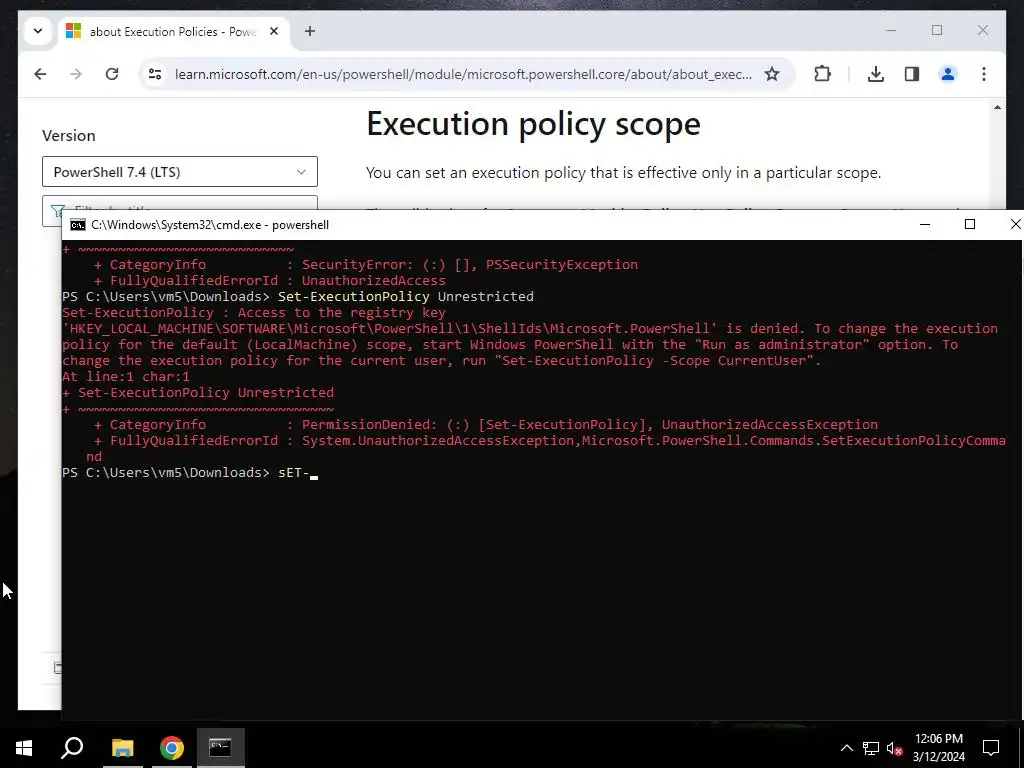Image resolution: width=1024 pixels, height=768 pixels.
Task: Open Windows search from taskbar
Action: [x=72, y=748]
